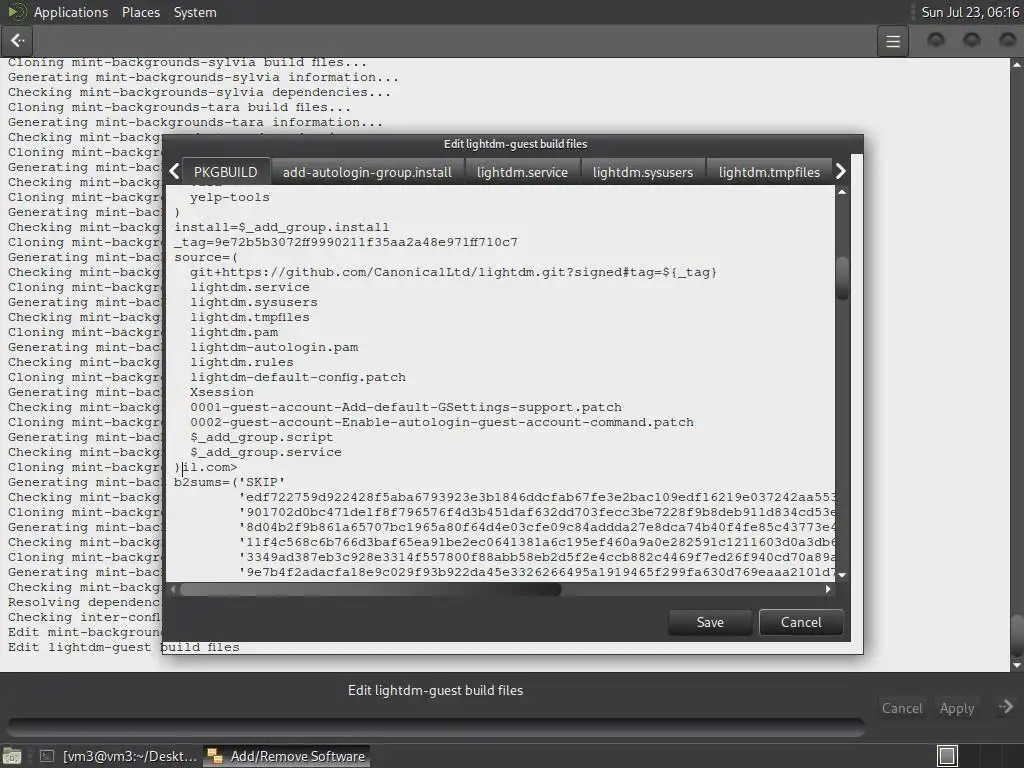The width and height of the screenshot is (1024, 768).
Task: Click the main log window scroll-down arrow
Action: [x=1017, y=665]
